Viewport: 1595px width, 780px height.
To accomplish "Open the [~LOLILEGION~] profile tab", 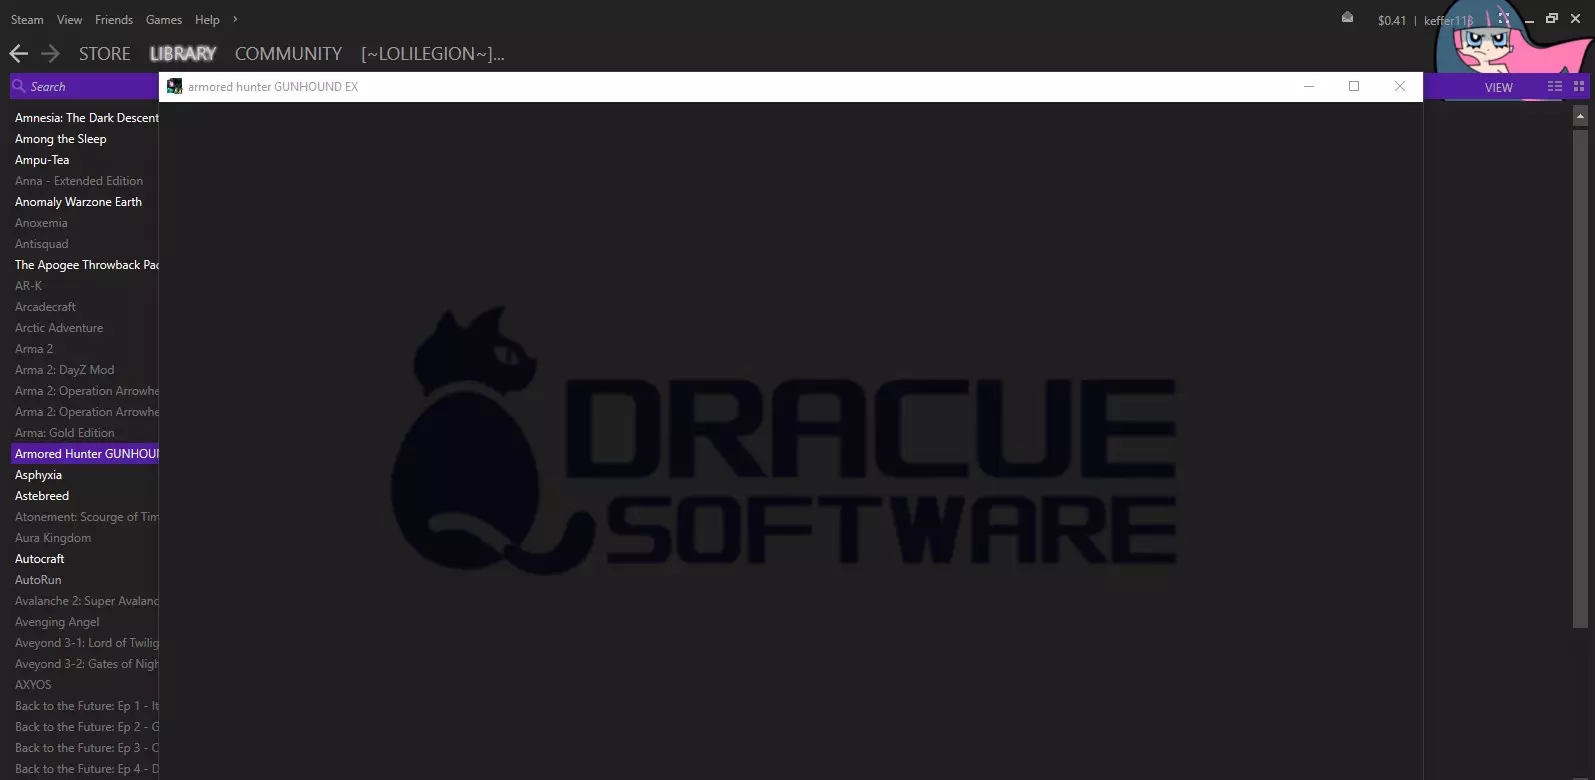I will click(433, 54).
